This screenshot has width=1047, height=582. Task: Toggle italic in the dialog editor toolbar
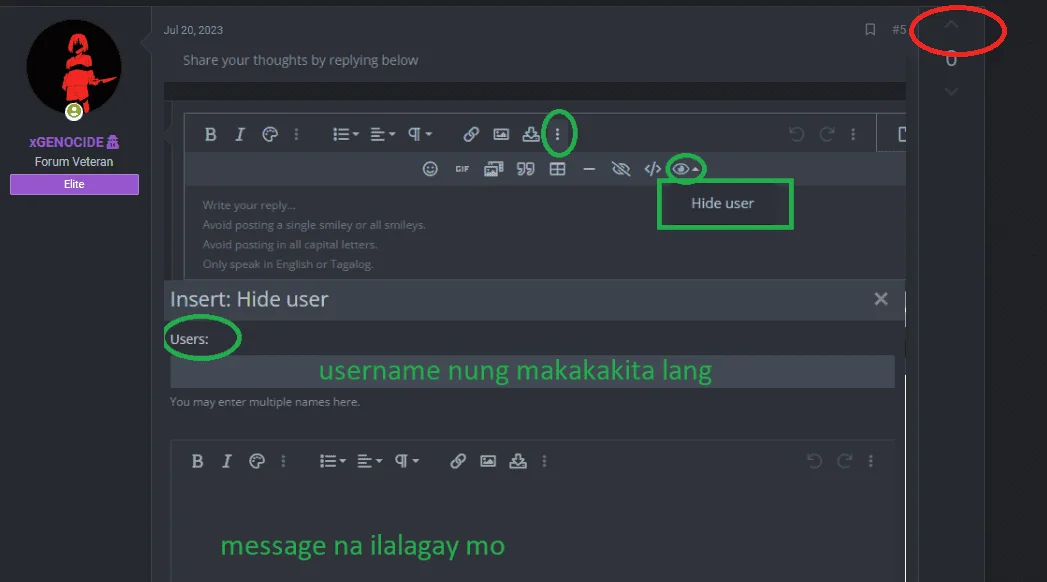pos(227,461)
